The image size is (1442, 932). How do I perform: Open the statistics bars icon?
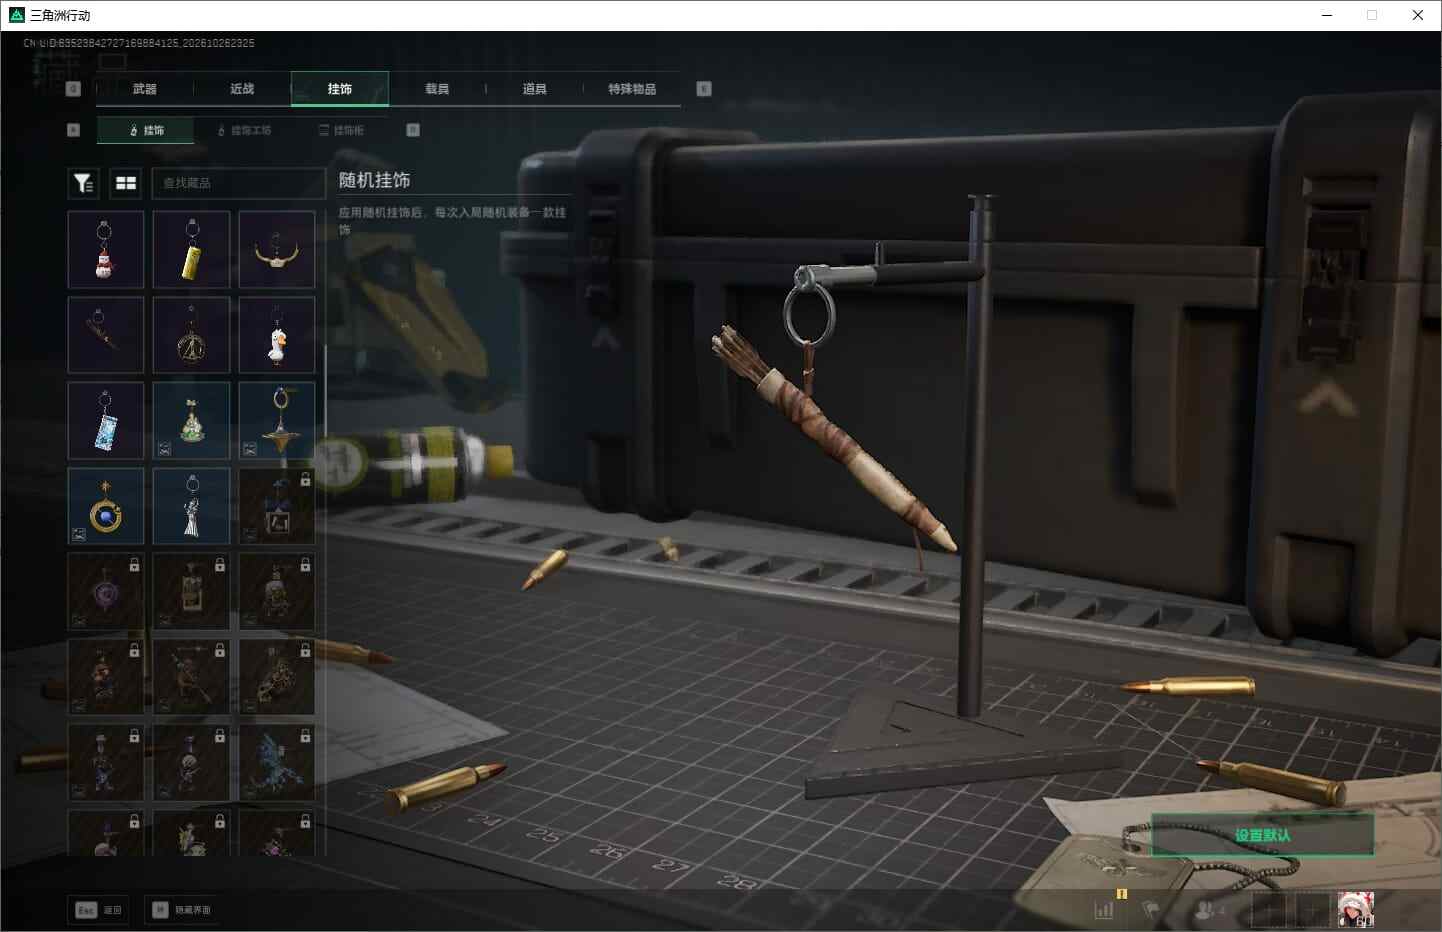coord(1104,910)
